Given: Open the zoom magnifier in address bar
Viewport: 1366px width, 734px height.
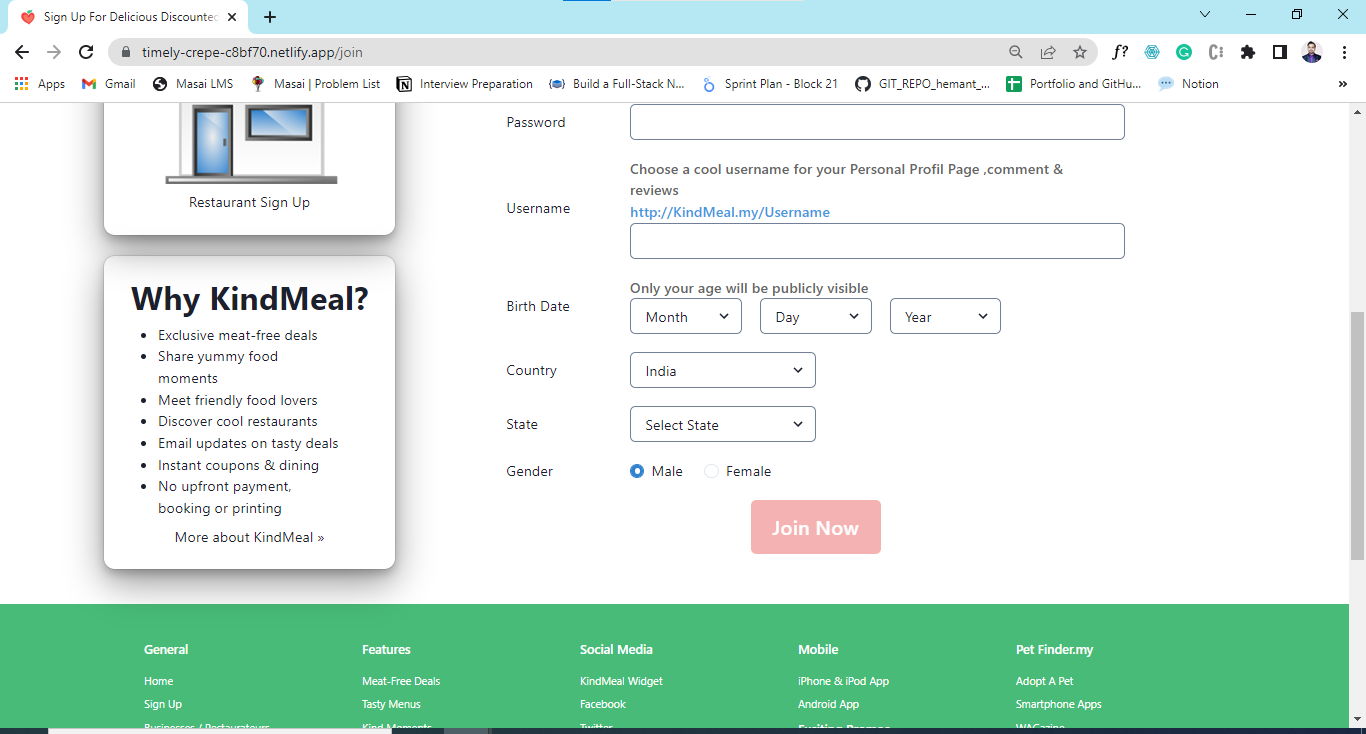Looking at the screenshot, I should click(x=1015, y=52).
